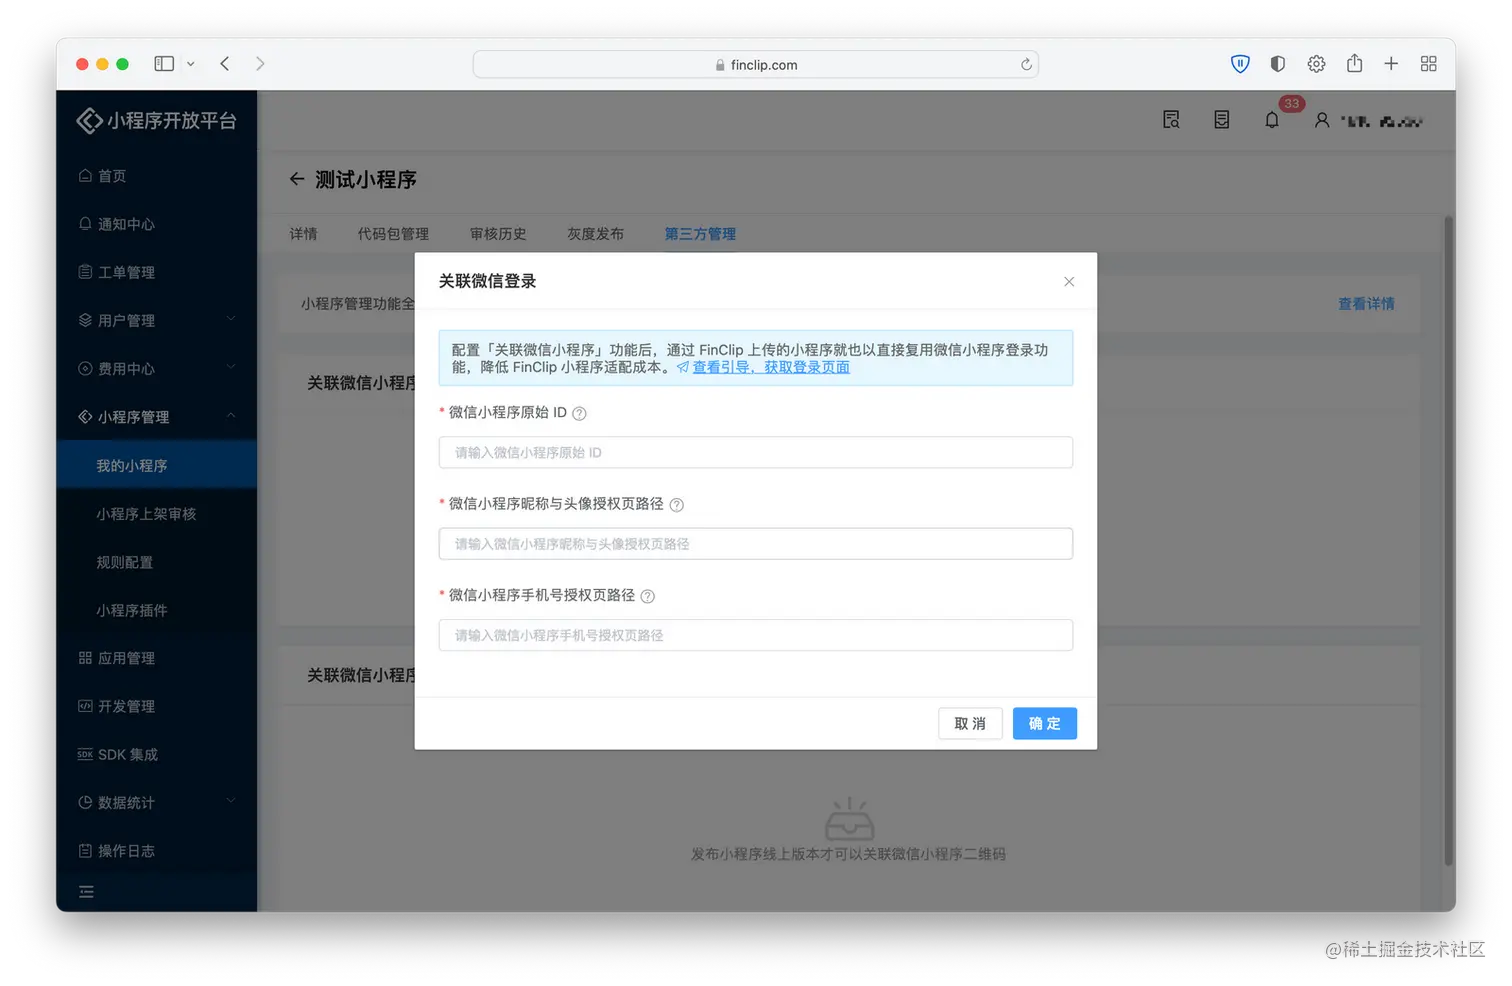Go forward with the browser forward arrow

tap(260, 64)
